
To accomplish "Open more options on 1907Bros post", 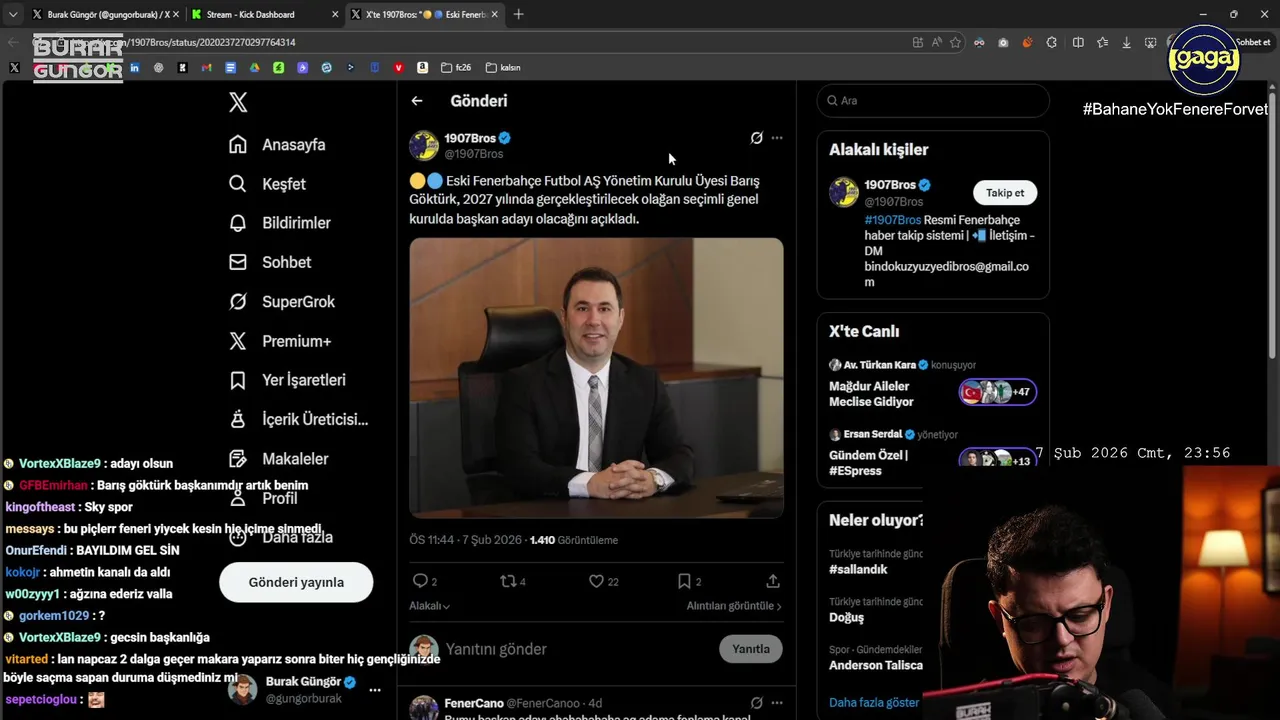I will 777,138.
